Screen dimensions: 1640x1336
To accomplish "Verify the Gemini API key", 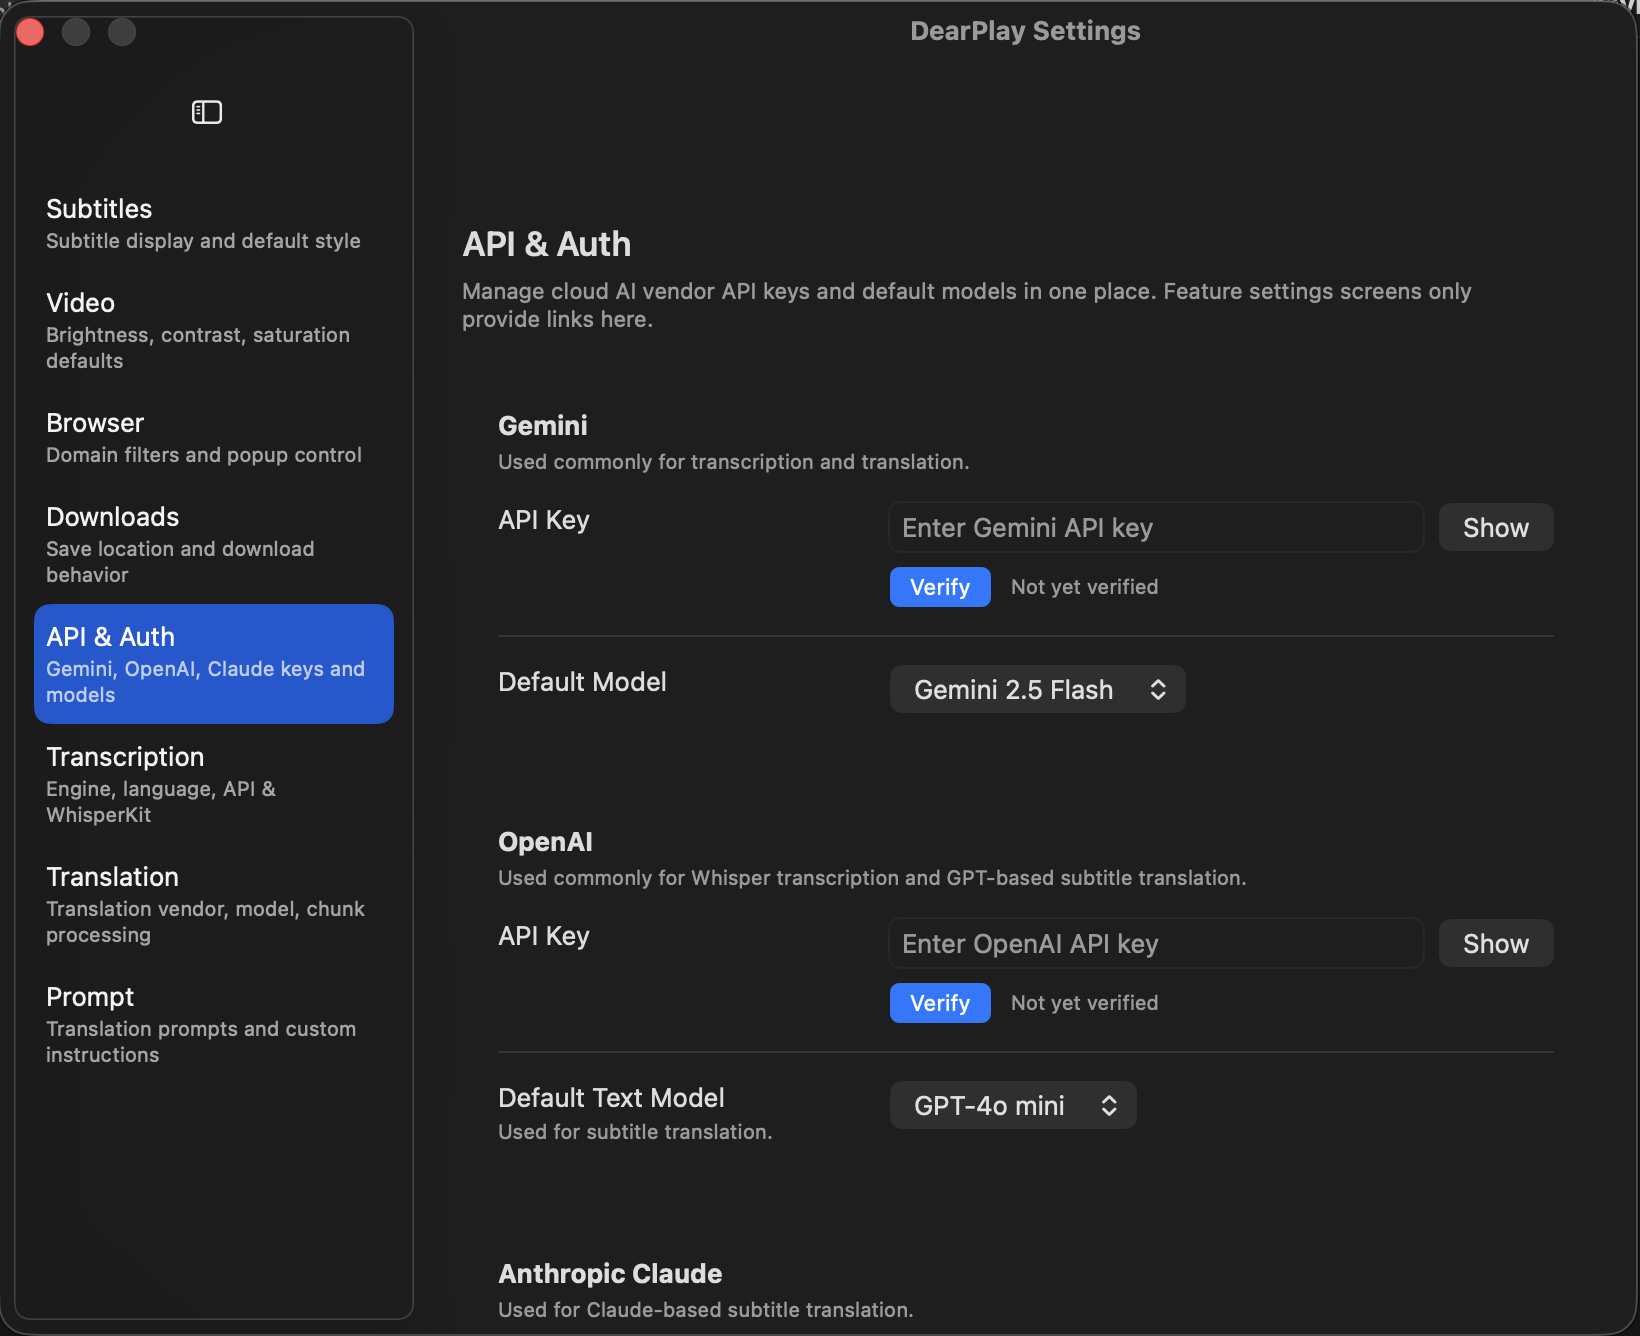I will click(940, 587).
